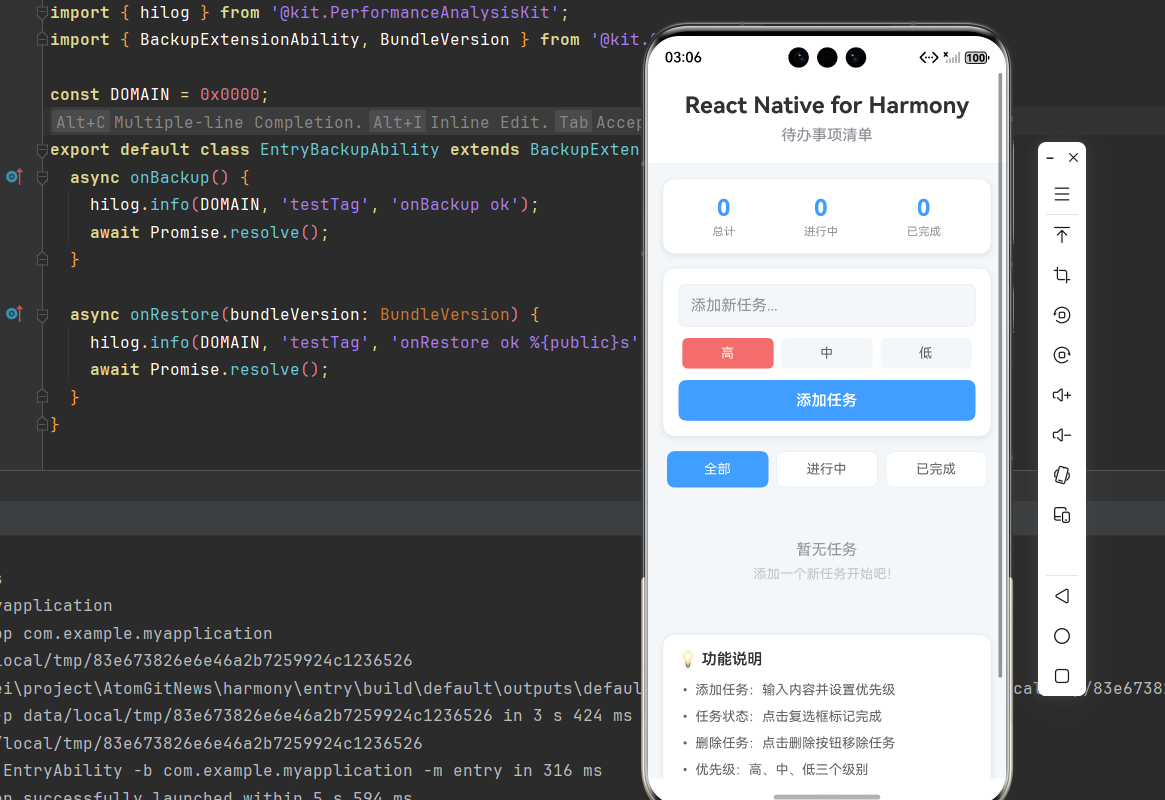Click the 添加任务：输入内容并设置优先级 bullet
The height and width of the screenshot is (800, 1165).
pyautogui.click(x=795, y=689)
